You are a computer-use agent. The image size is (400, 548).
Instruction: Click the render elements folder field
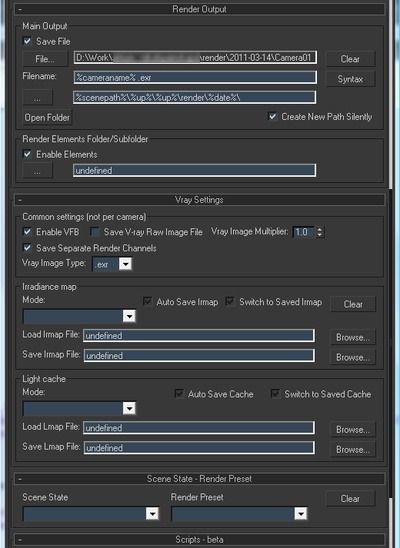coord(195,170)
